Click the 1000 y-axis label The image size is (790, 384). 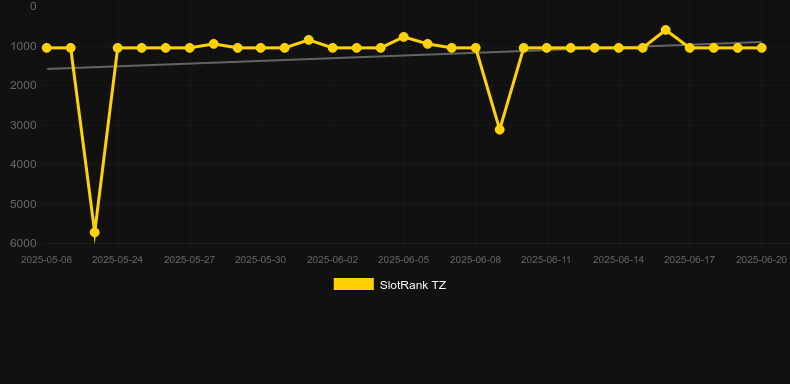tap(24, 46)
